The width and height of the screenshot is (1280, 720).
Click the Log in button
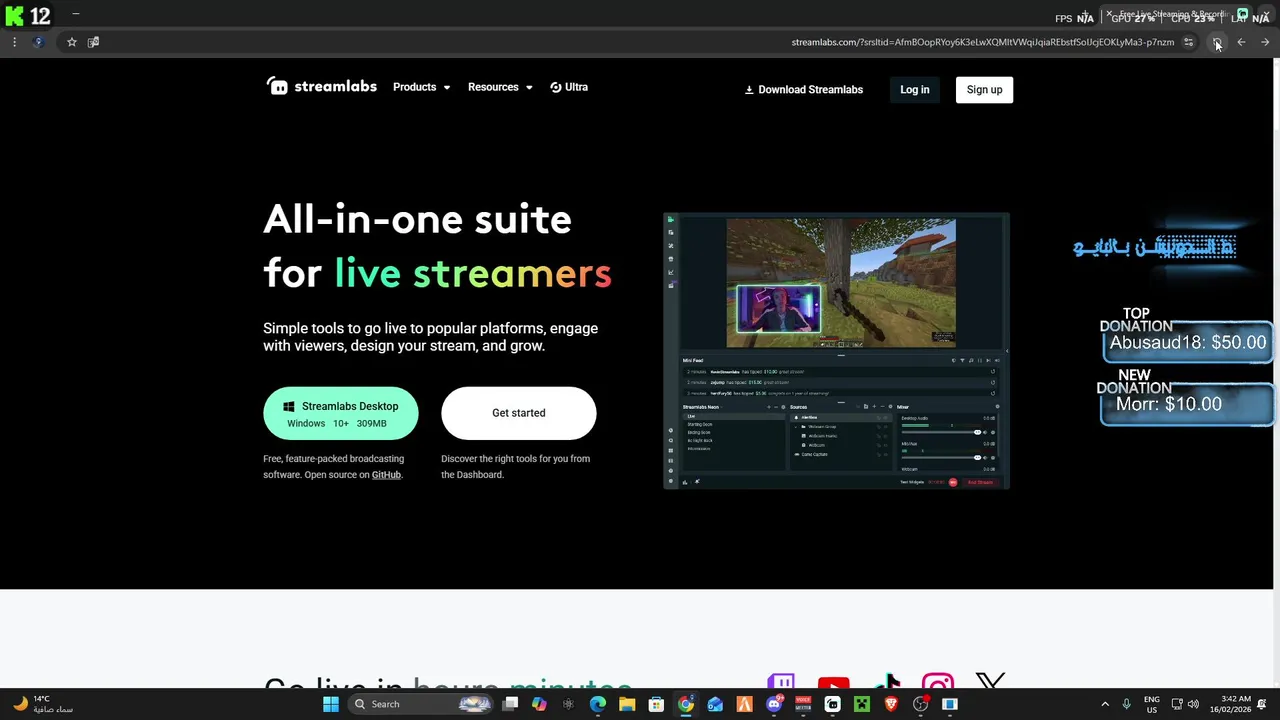[x=915, y=90]
